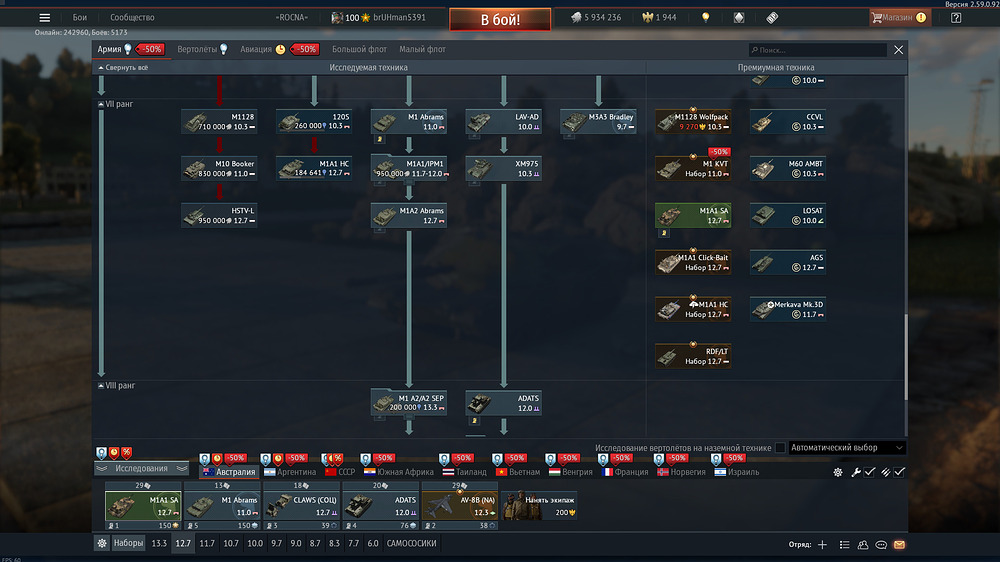Select the M1A2 Abrams vehicle card
The image size is (1000, 562).
click(x=409, y=216)
